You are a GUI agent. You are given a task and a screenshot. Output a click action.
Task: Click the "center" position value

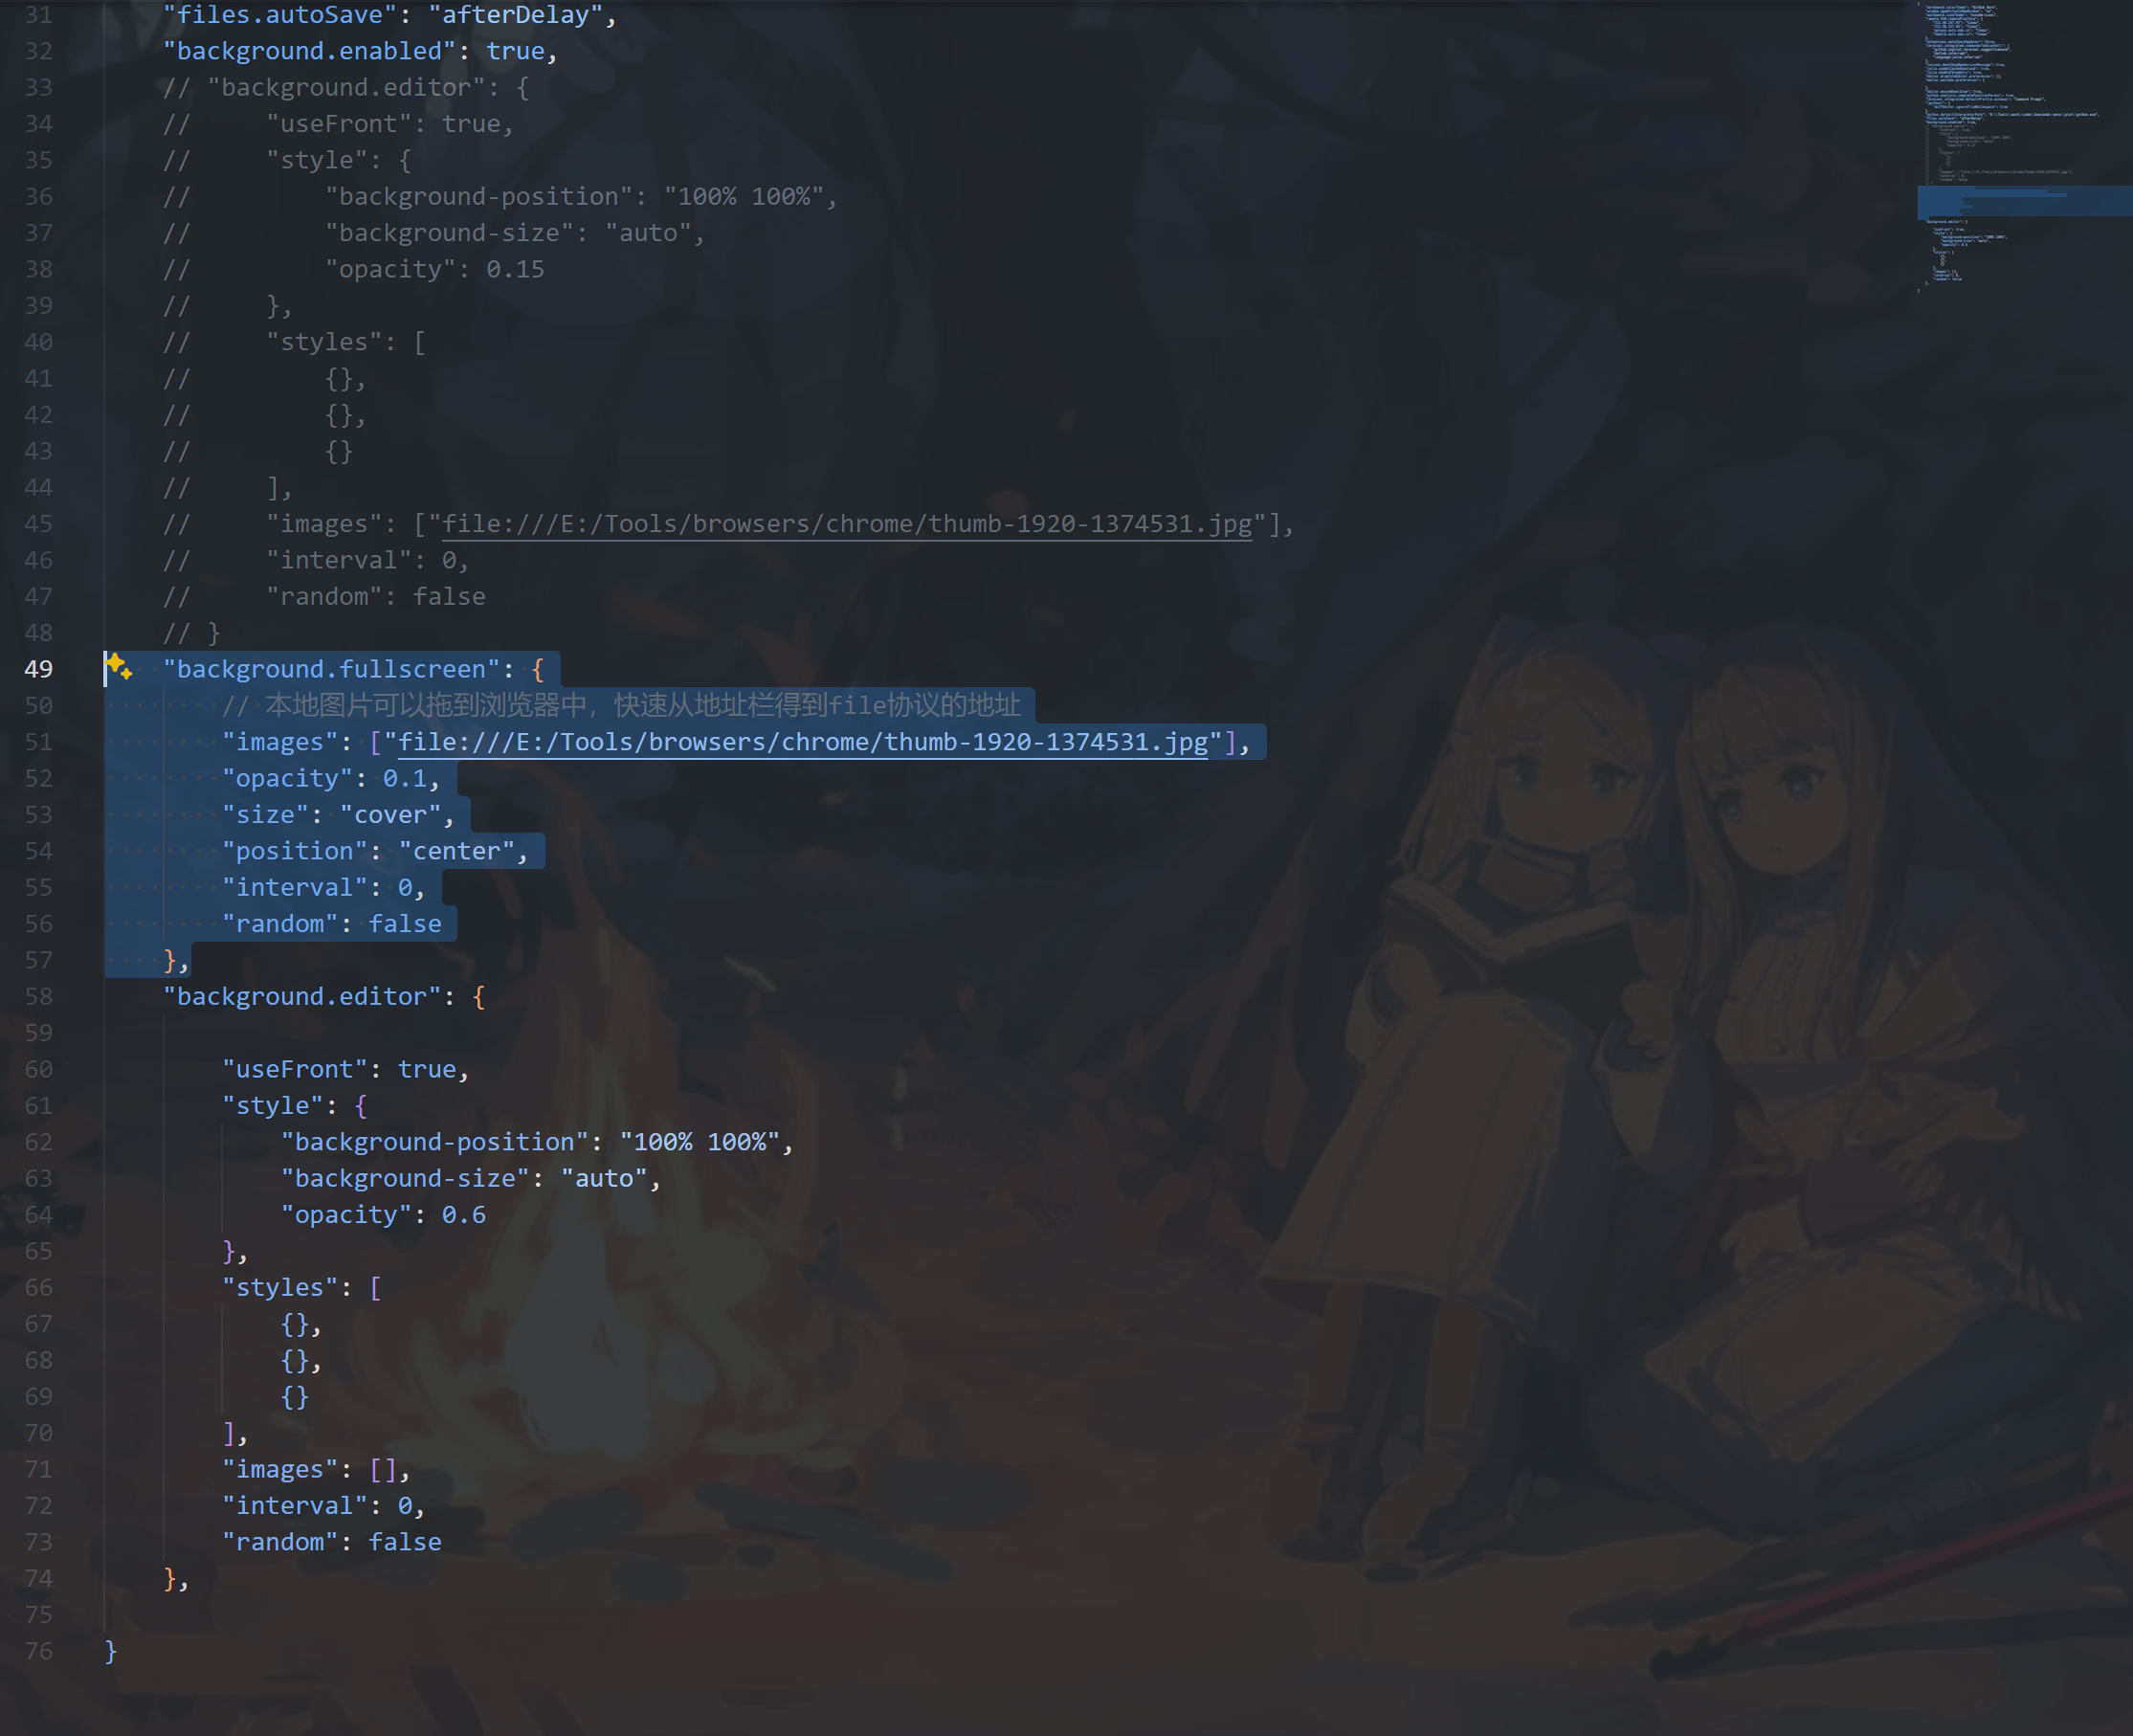(x=457, y=851)
